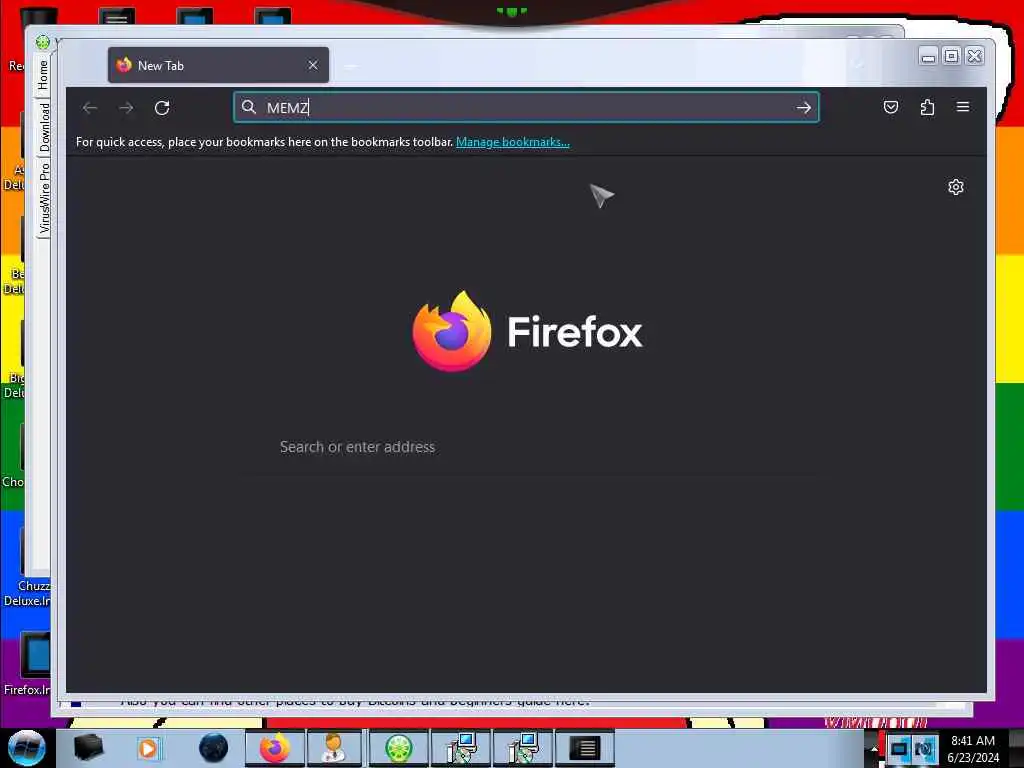Maximize the Firefox window
1024x768 pixels.
coord(952,56)
